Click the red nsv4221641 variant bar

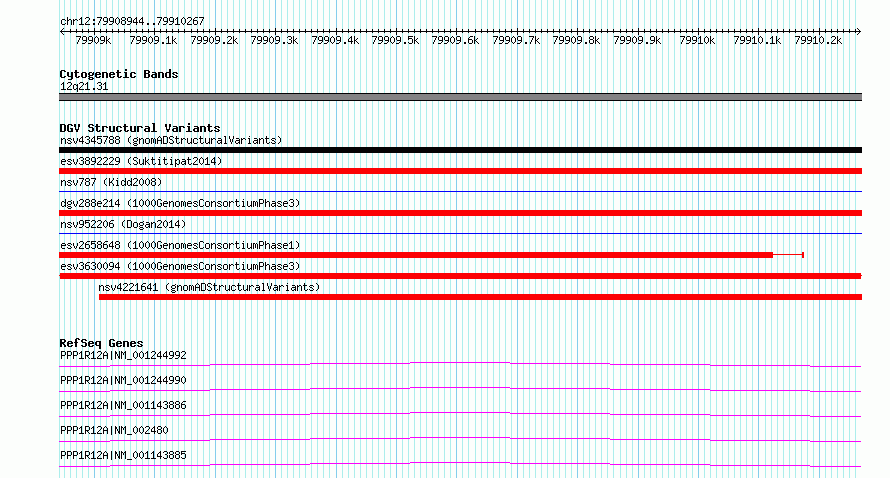(480, 297)
